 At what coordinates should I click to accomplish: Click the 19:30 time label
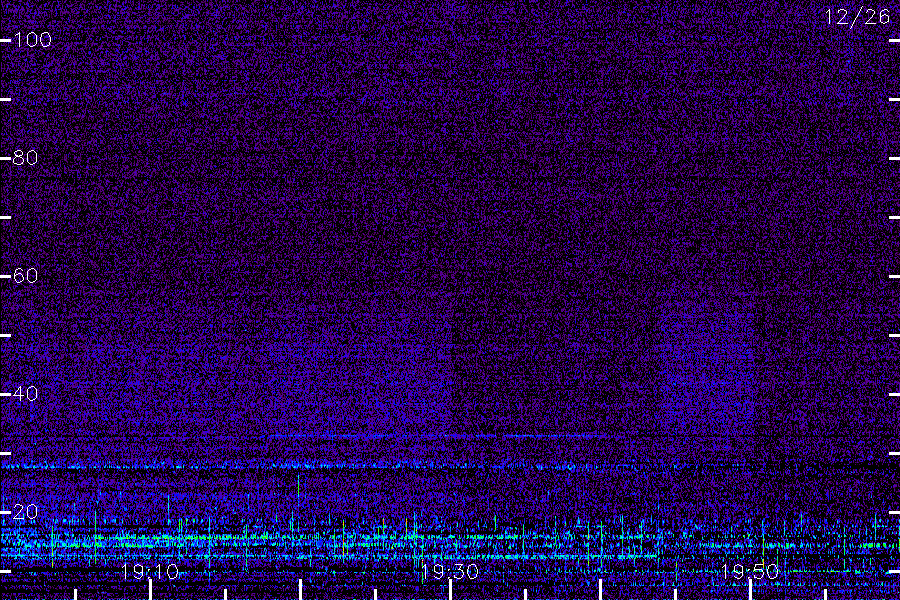449,572
